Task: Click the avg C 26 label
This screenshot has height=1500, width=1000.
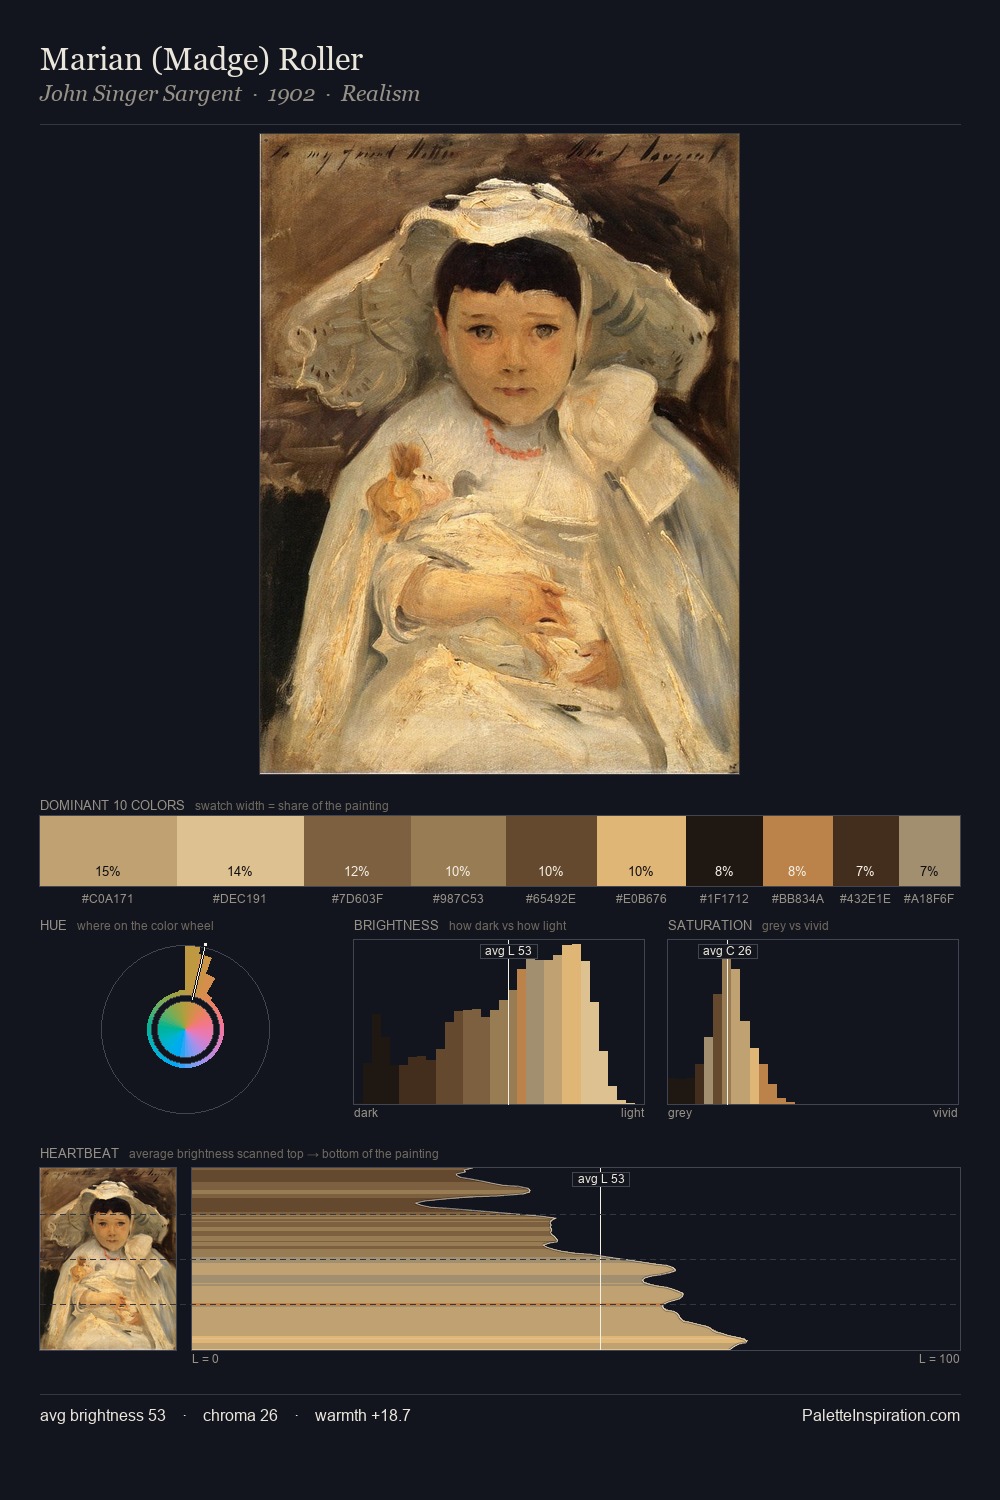Action: (x=727, y=951)
